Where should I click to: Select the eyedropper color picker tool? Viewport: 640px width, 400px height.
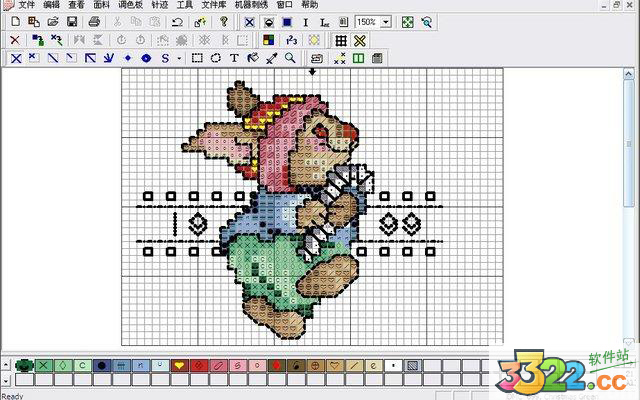tap(271, 58)
